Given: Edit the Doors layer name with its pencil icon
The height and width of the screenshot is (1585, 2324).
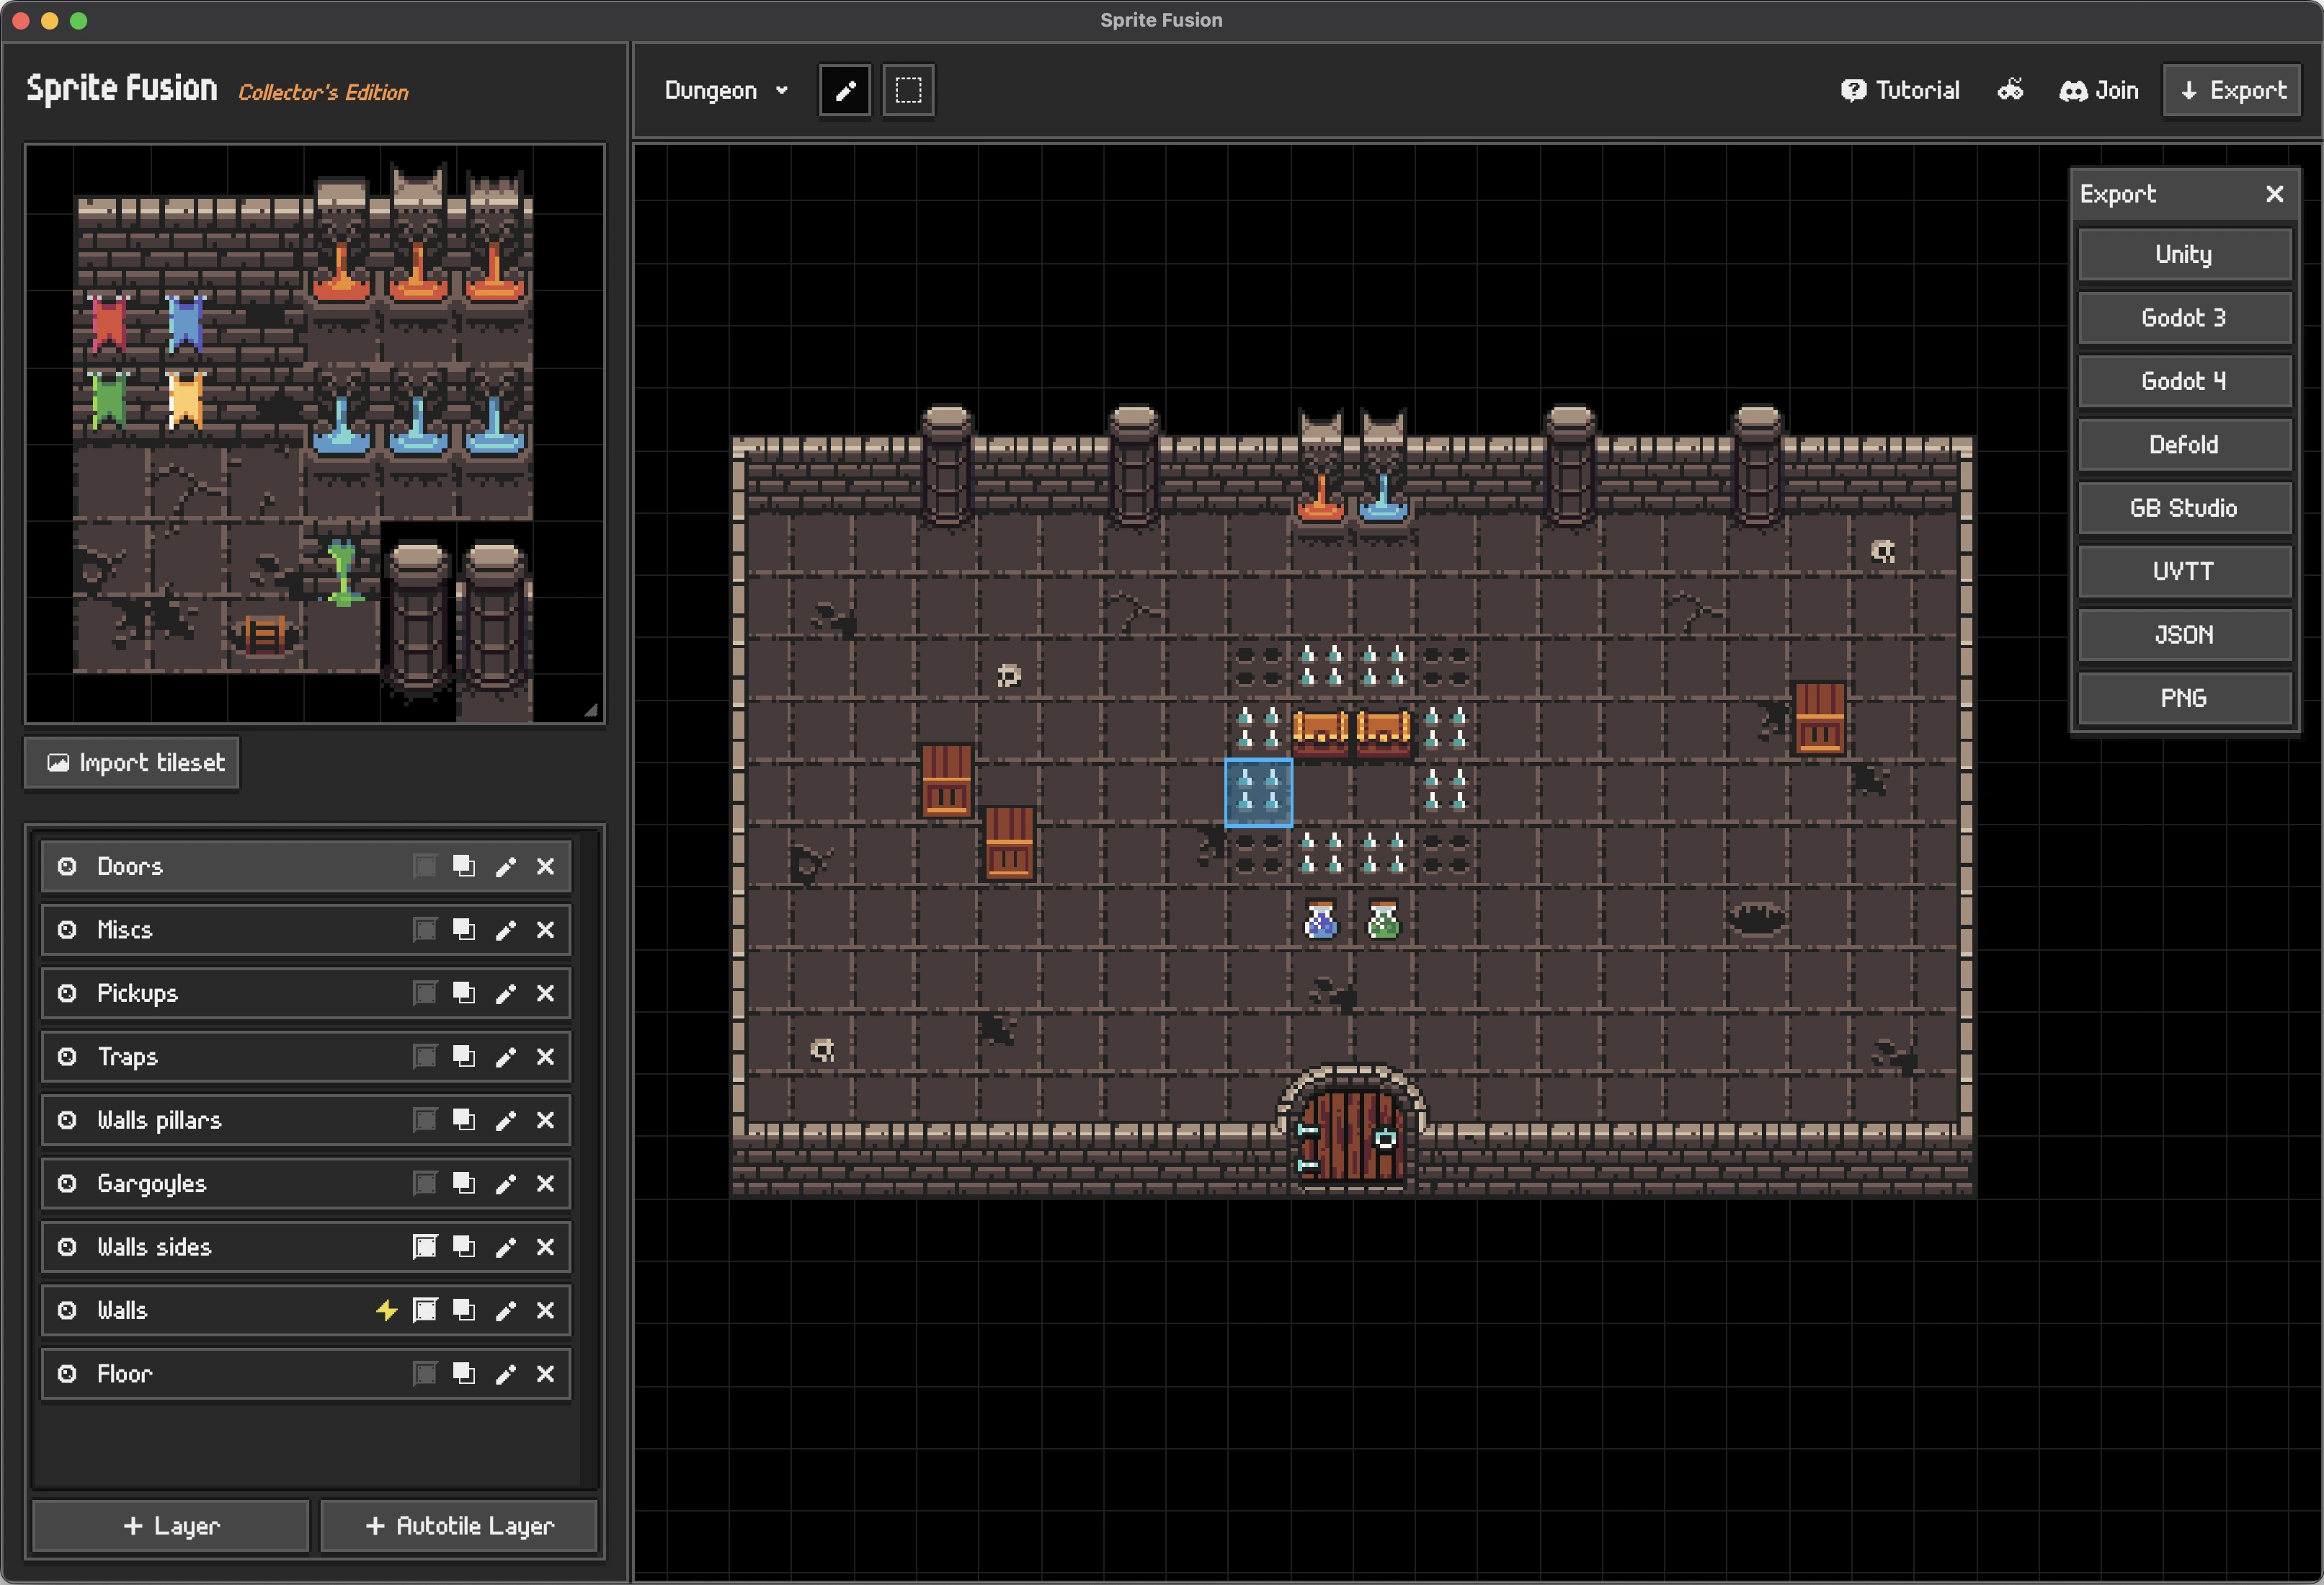Looking at the screenshot, I should pos(505,866).
